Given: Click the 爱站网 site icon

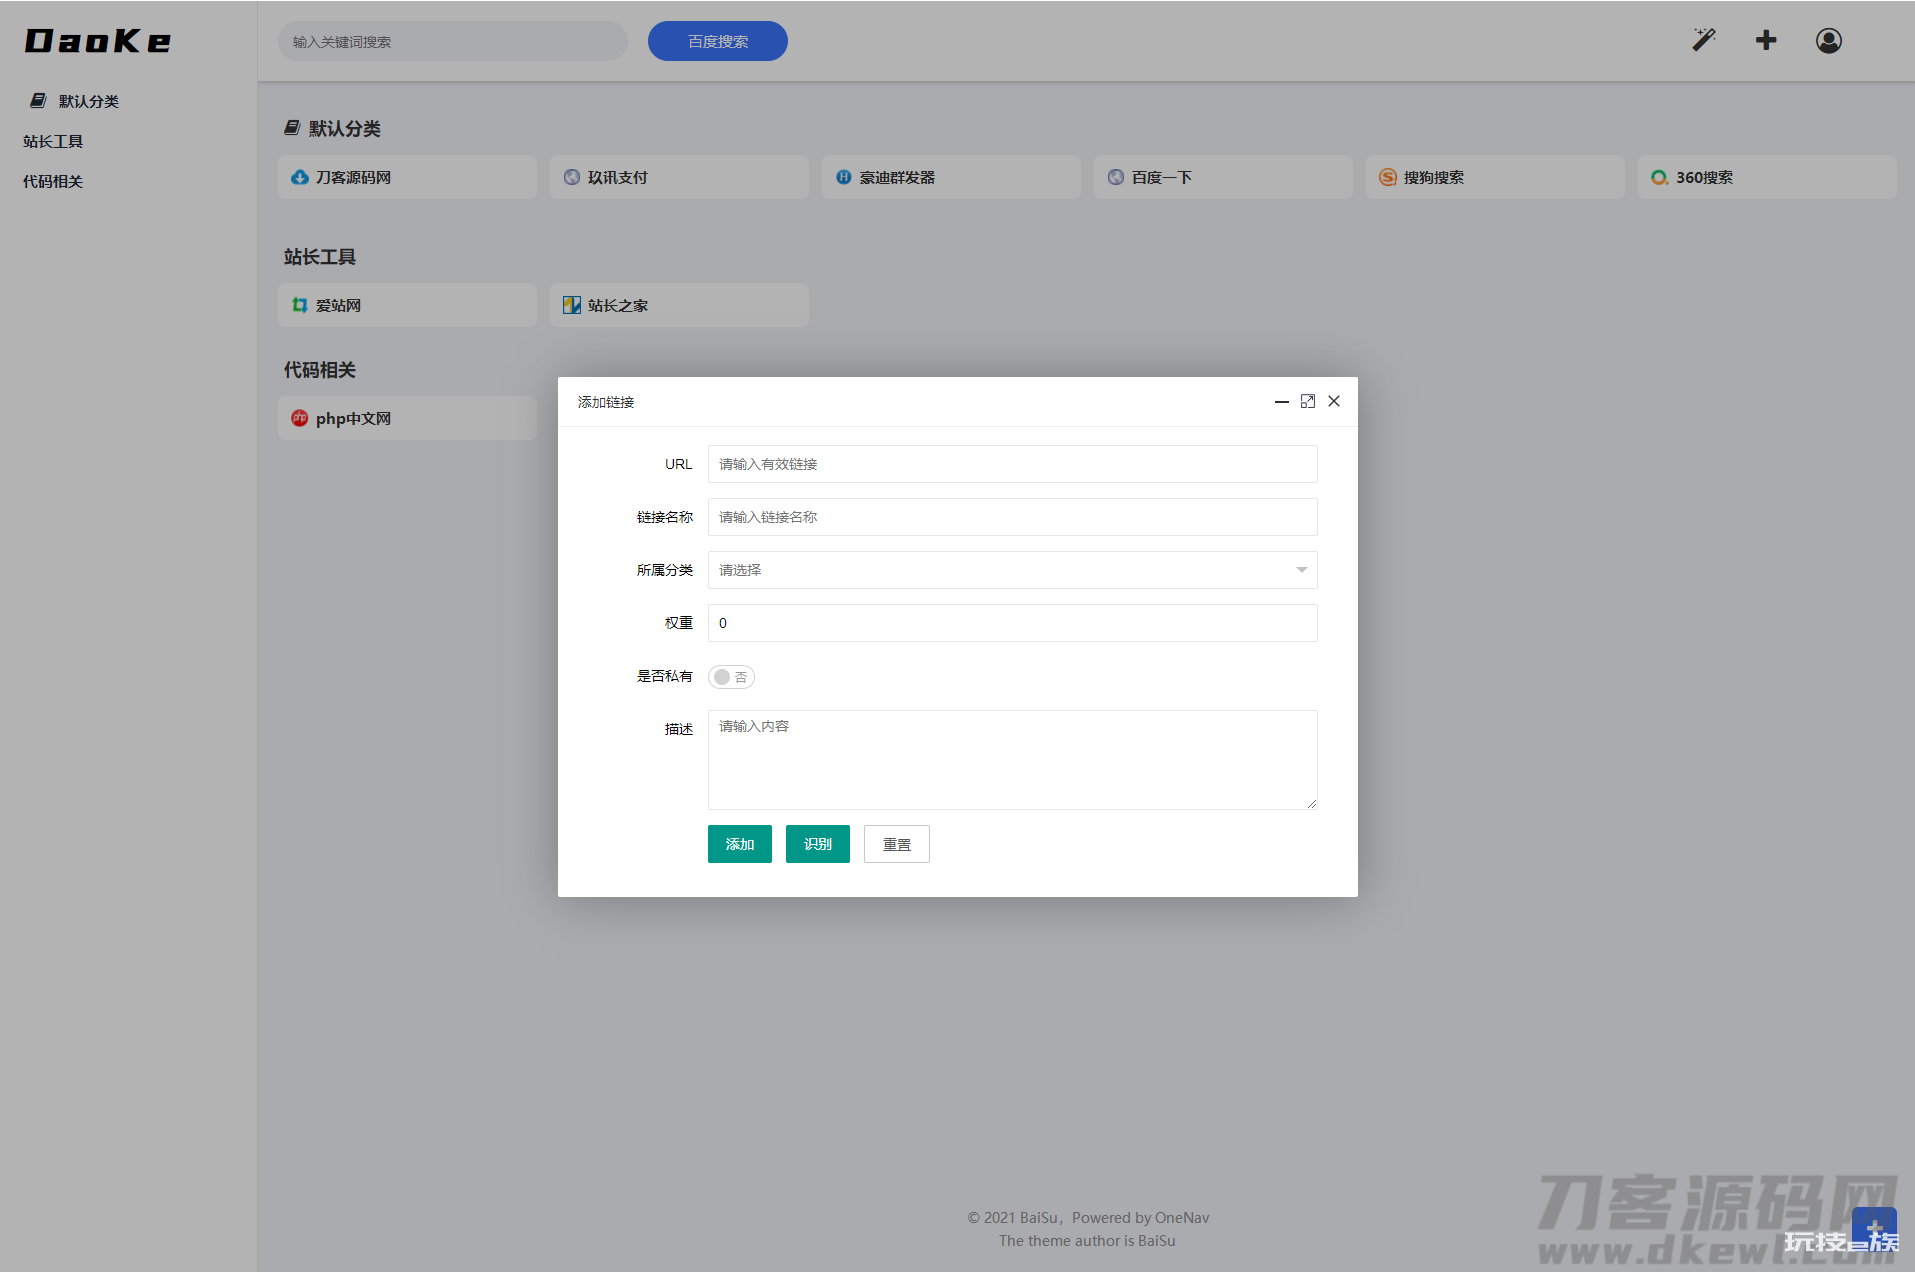Looking at the screenshot, I should tap(300, 305).
